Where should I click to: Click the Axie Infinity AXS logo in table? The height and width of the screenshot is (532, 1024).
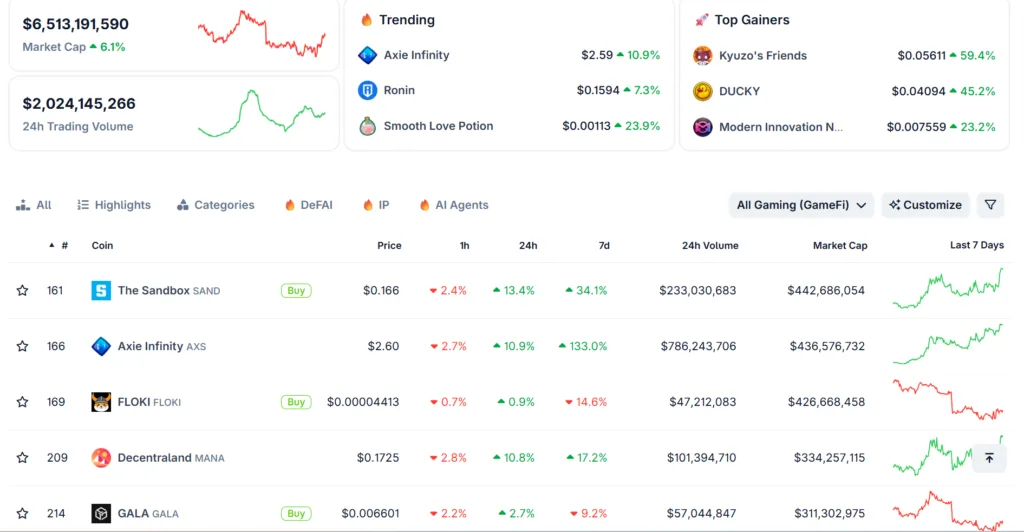tap(101, 346)
